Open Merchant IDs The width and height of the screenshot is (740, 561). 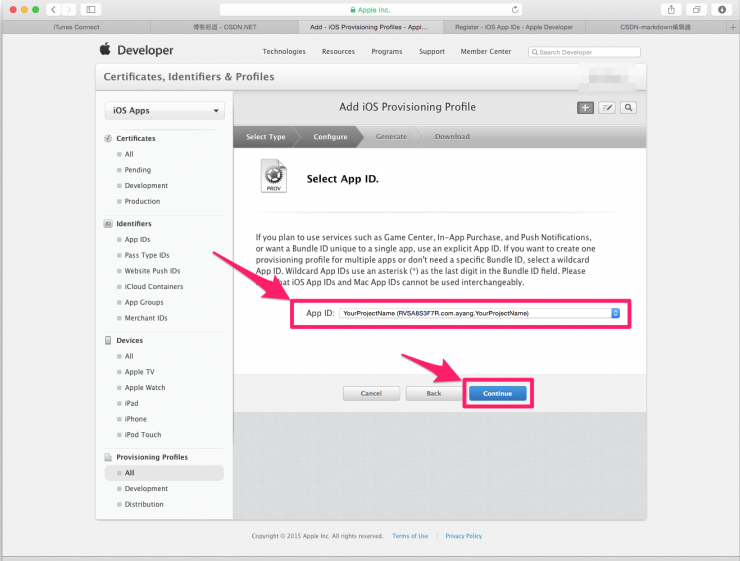(146, 318)
